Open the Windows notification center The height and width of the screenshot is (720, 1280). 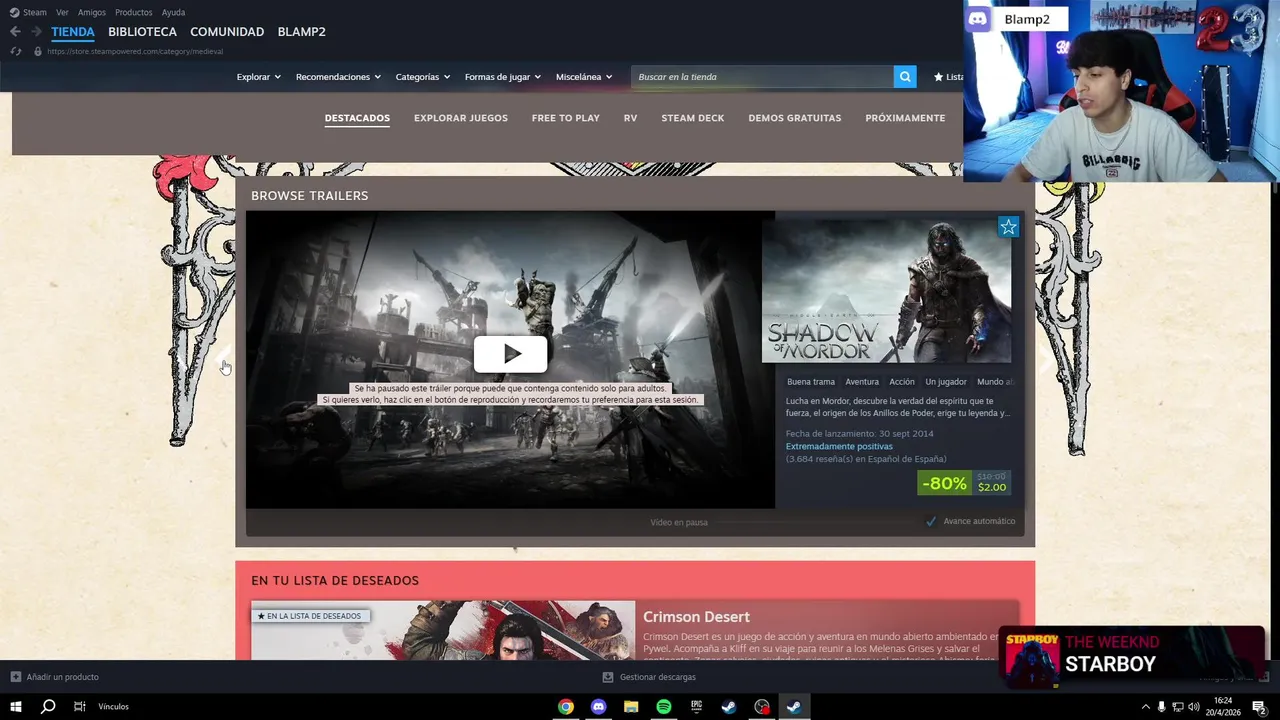point(1259,706)
